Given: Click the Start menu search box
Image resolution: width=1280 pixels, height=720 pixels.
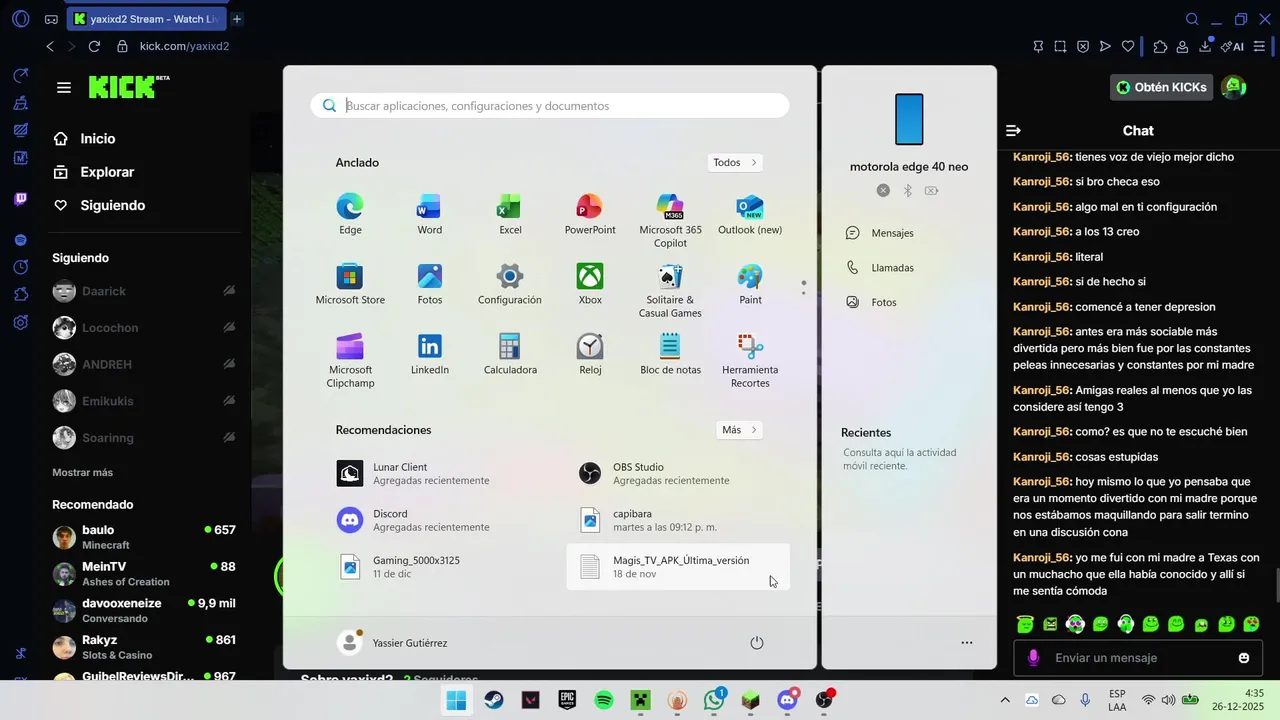Looking at the screenshot, I should 550,105.
